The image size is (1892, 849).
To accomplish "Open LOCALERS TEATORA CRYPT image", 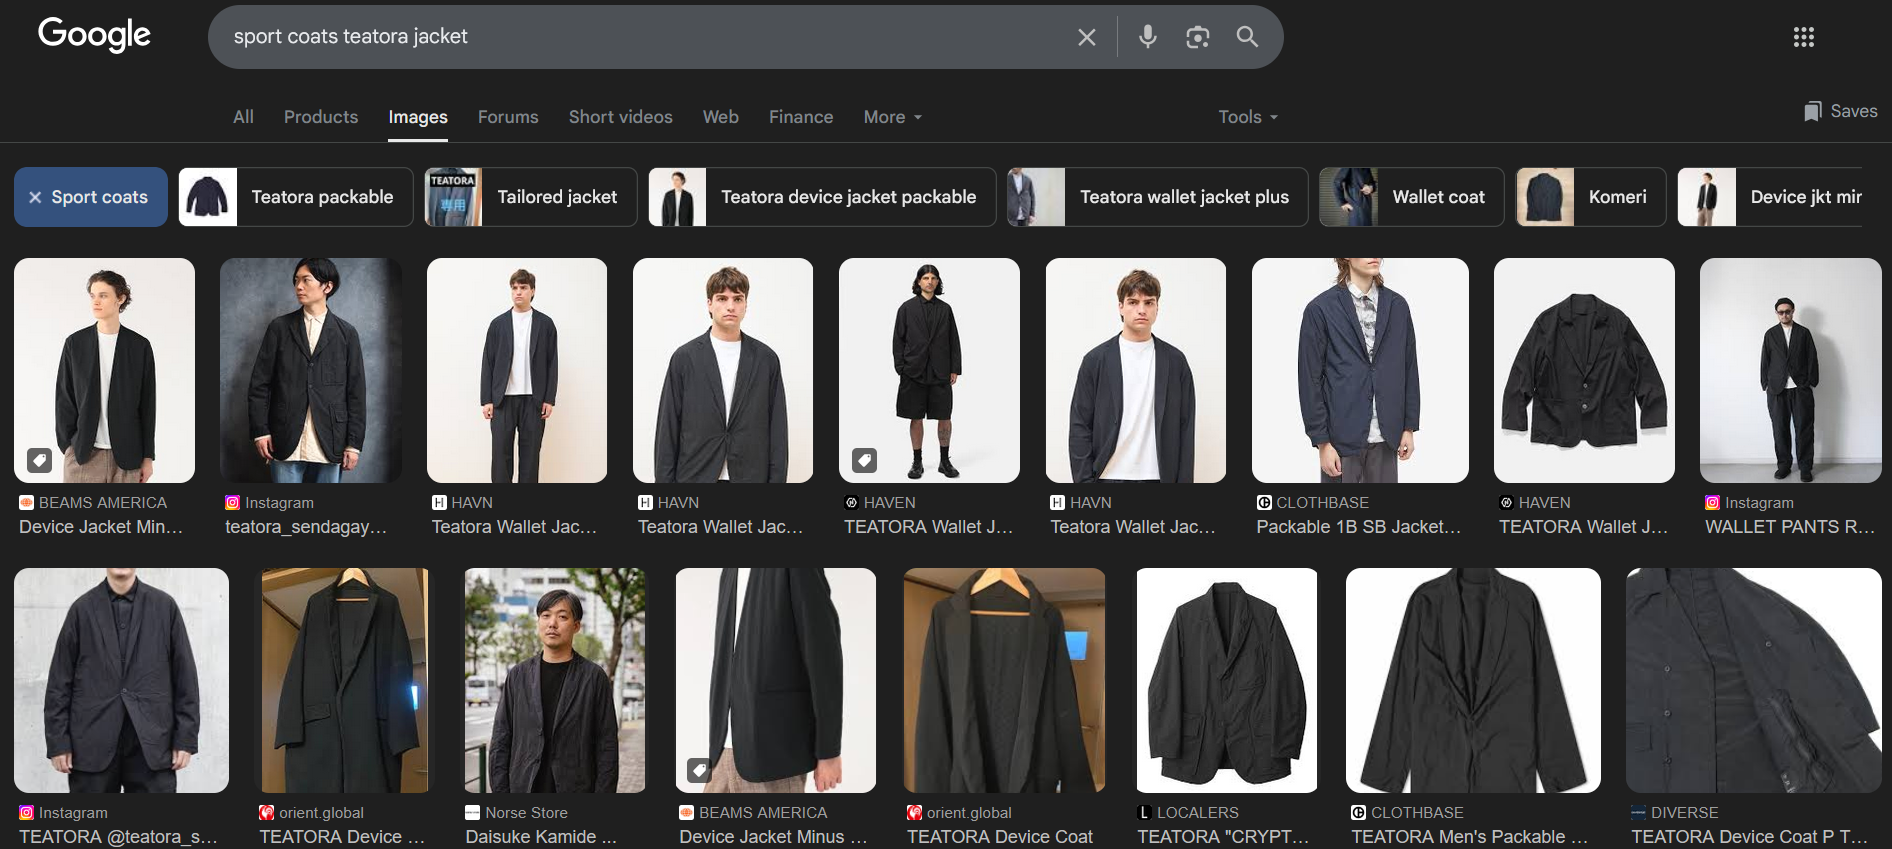I will (1227, 680).
